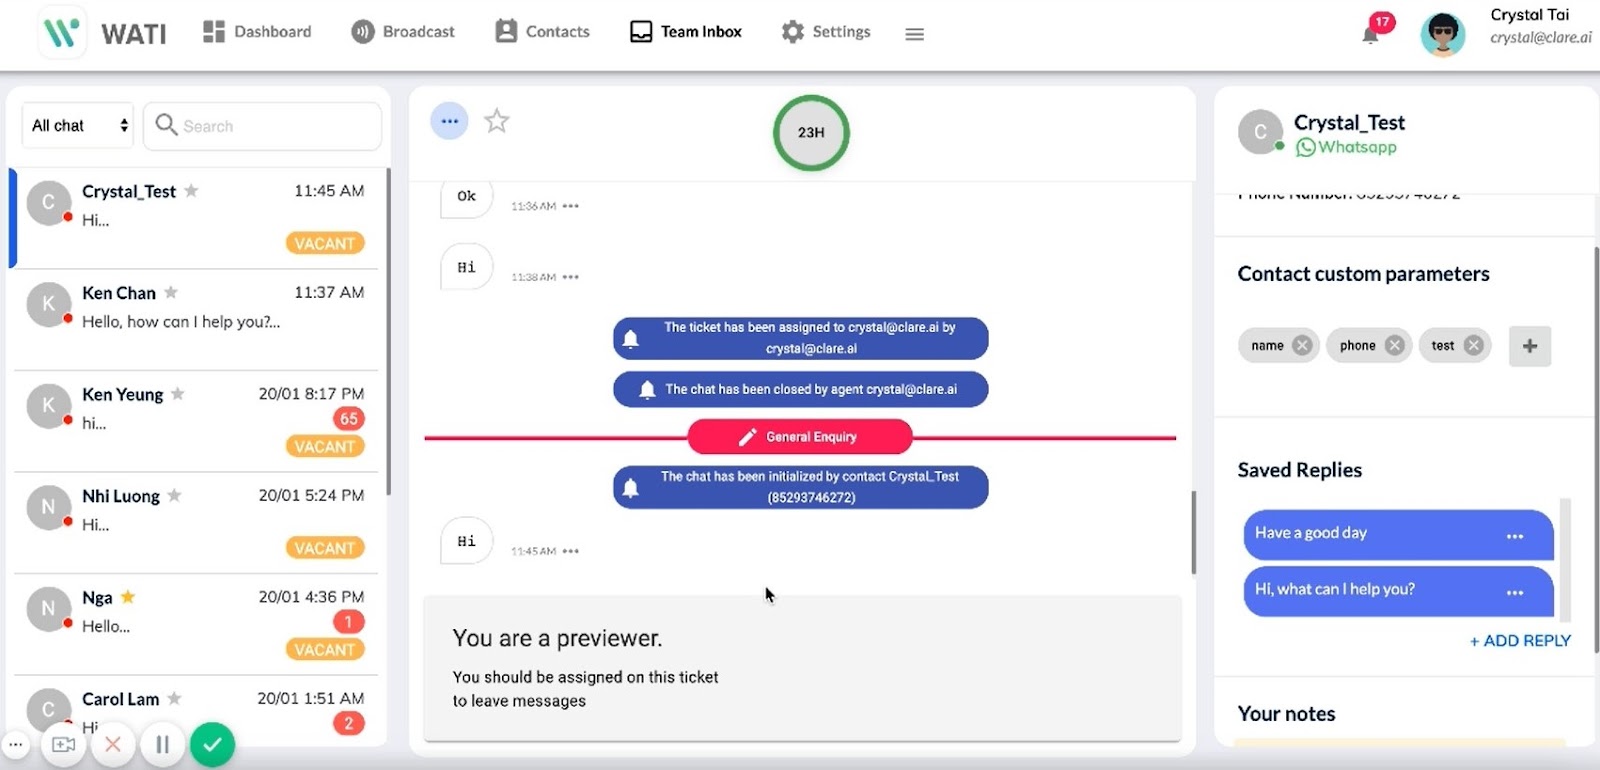Open recorder more options dots
Image resolution: width=1600 pixels, height=770 pixels.
(16, 744)
